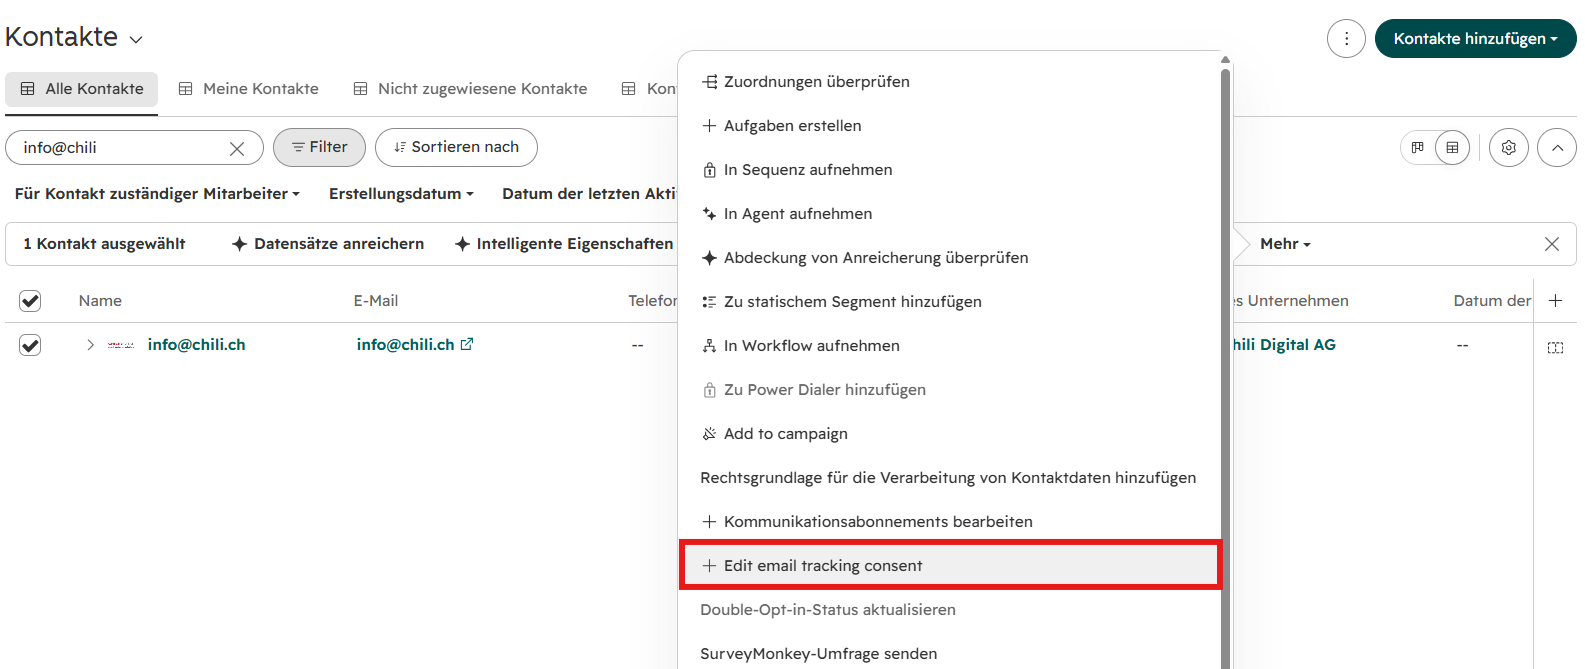Open the Erstellungsdatum filter dropdown
This screenshot has height=669, width=1585.
(401, 194)
